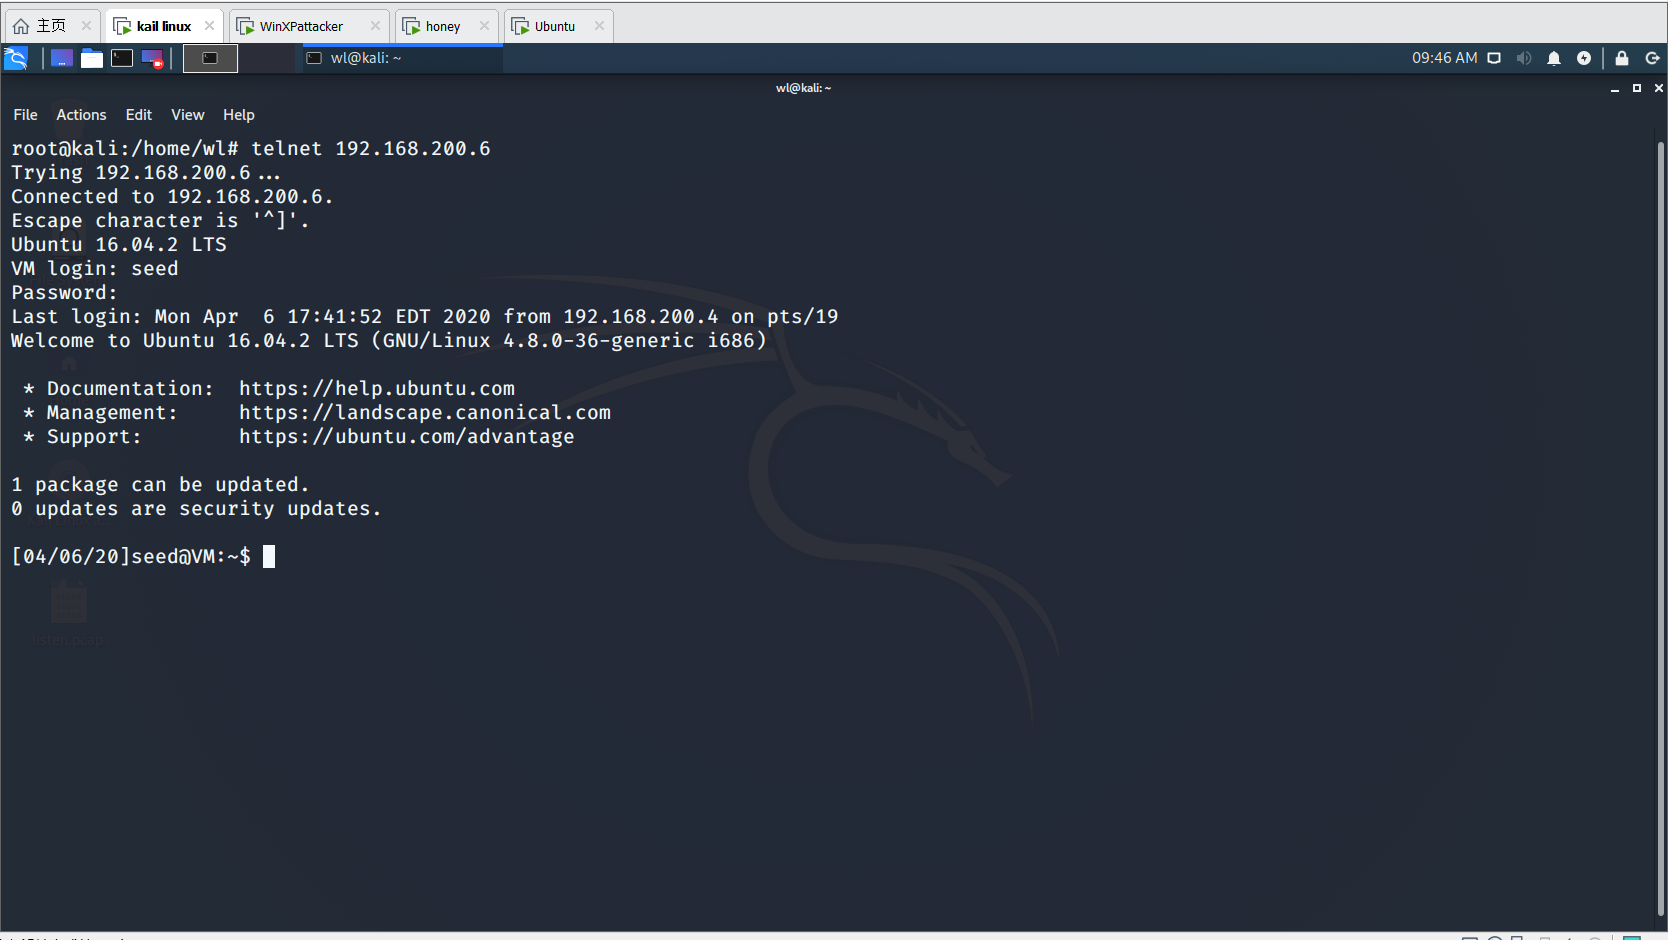Image resolution: width=1668 pixels, height=940 pixels.
Task: Click the screen recorder panel icon
Action: point(152,58)
